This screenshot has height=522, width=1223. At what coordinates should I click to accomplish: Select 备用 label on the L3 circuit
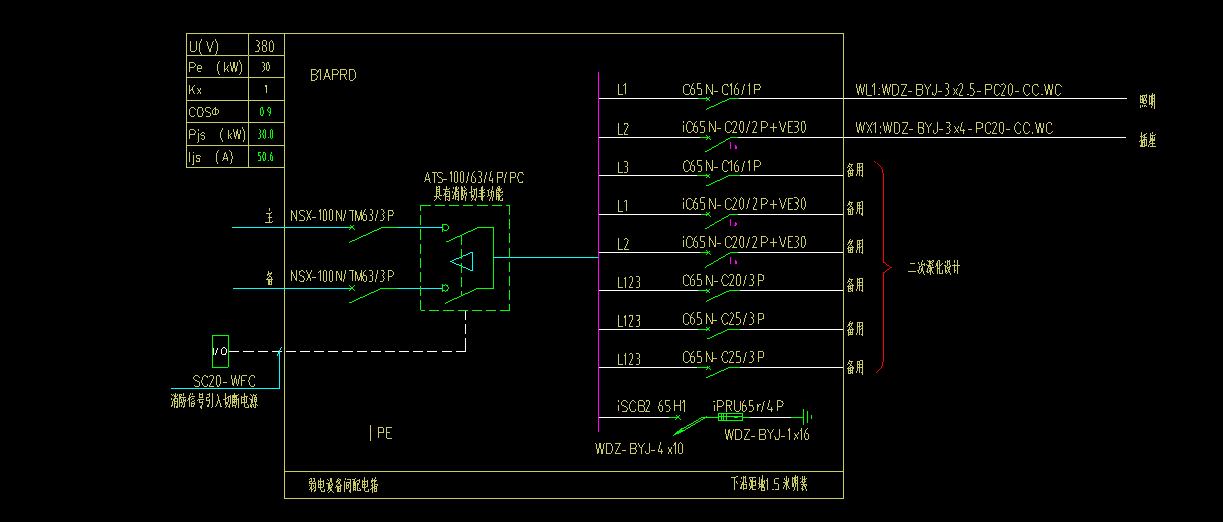pos(855,171)
